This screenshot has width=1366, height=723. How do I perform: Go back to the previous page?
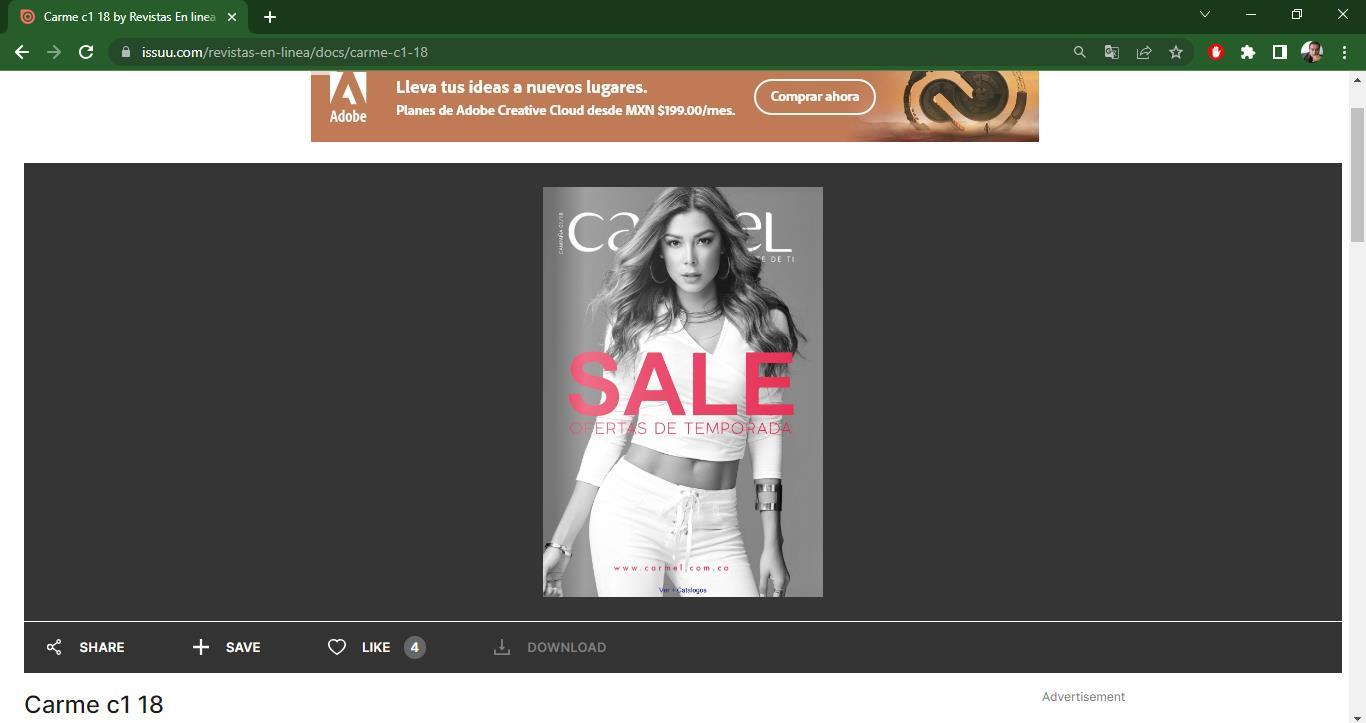(x=22, y=52)
